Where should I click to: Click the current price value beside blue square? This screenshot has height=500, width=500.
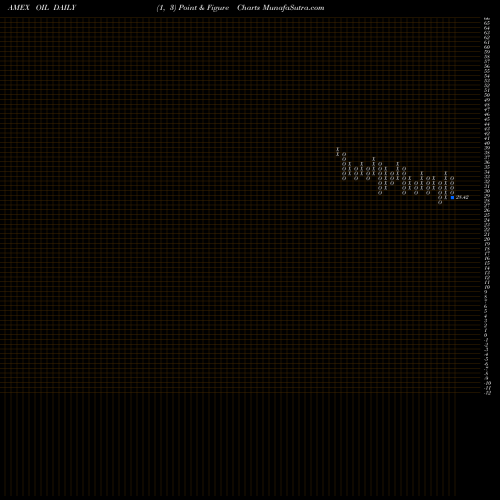pos(462,197)
